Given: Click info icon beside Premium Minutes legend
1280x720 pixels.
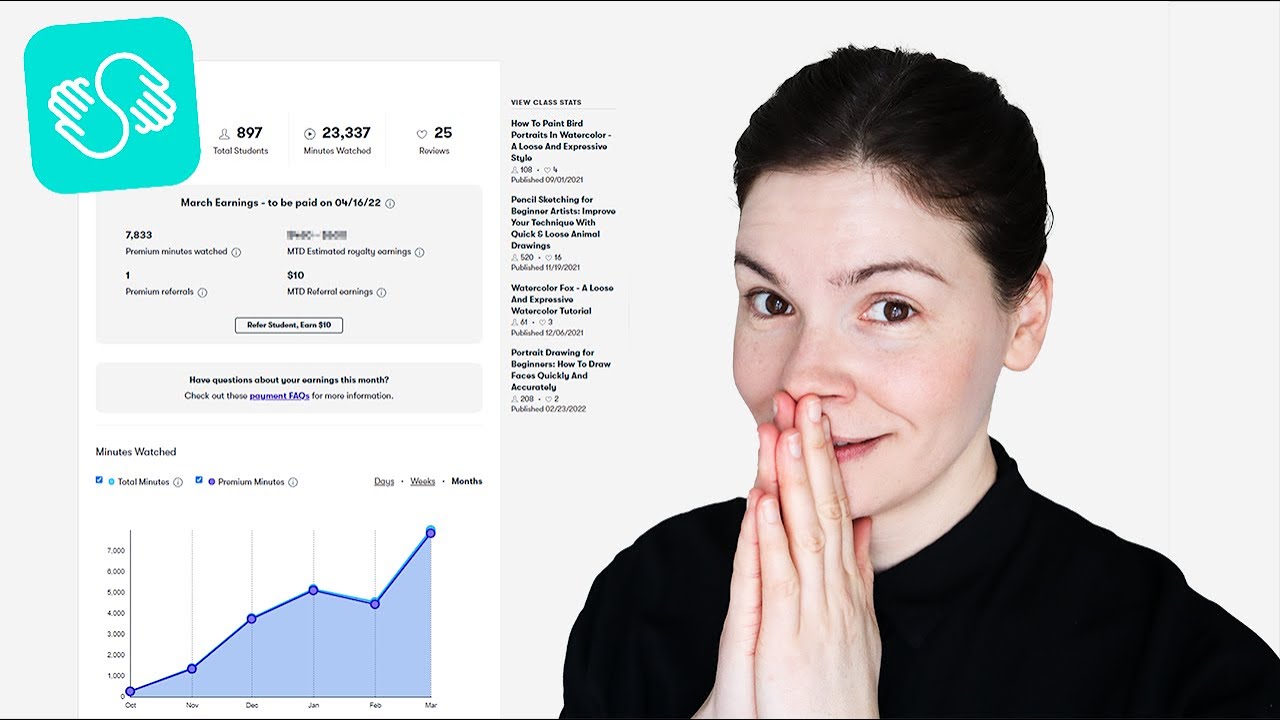Looking at the screenshot, I should click(x=293, y=482).
